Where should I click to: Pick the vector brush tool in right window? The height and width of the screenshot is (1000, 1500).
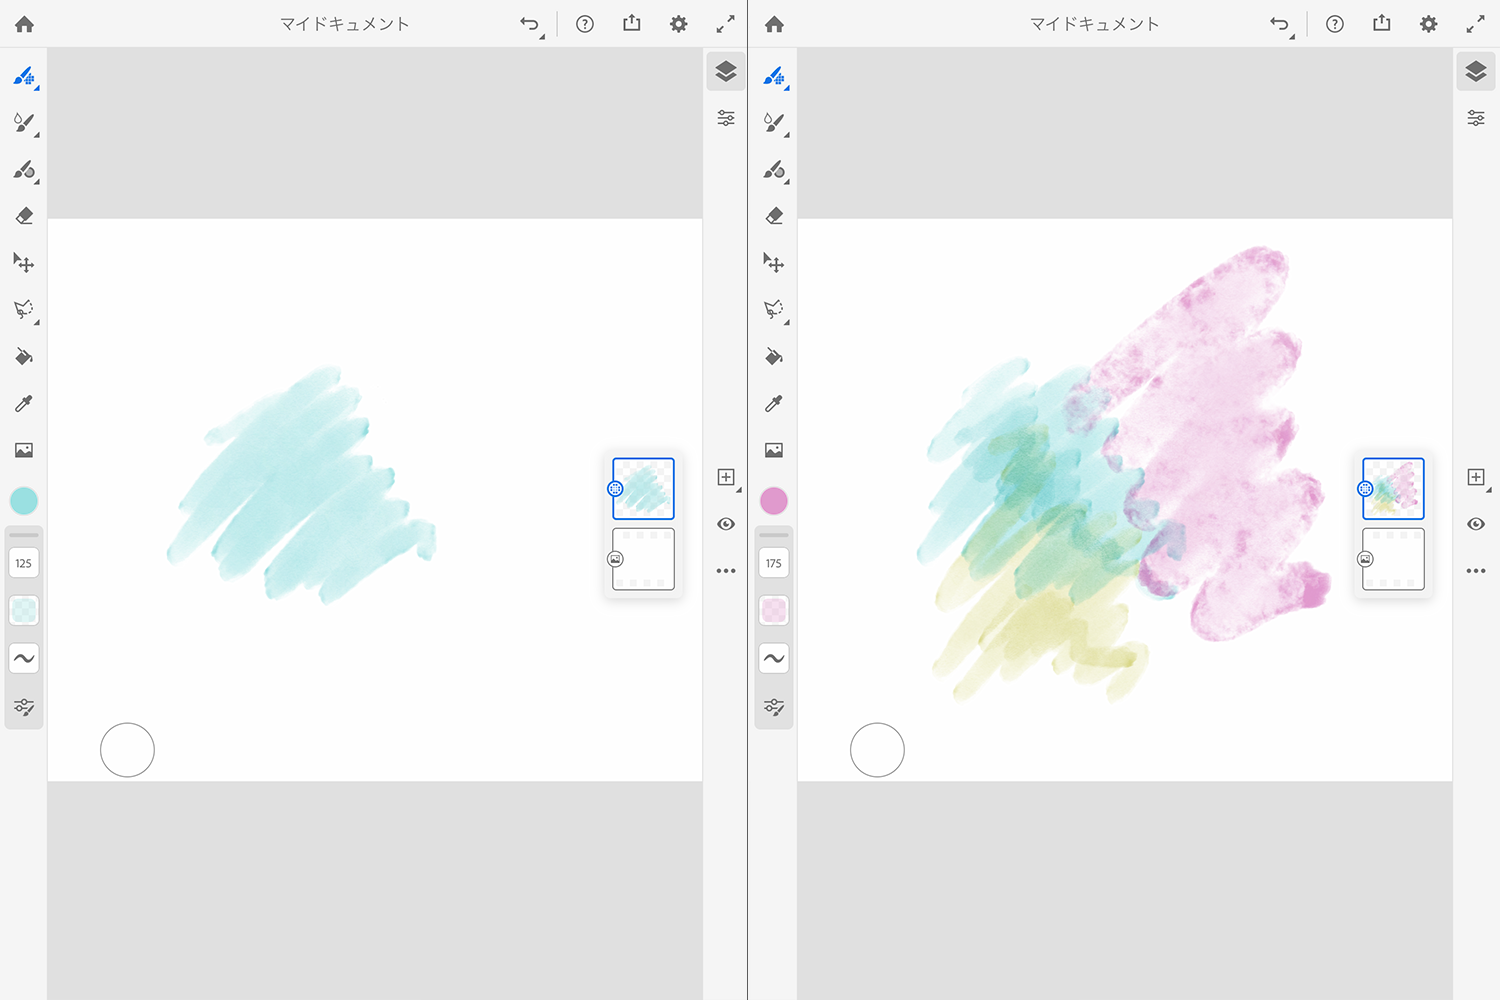(x=774, y=170)
